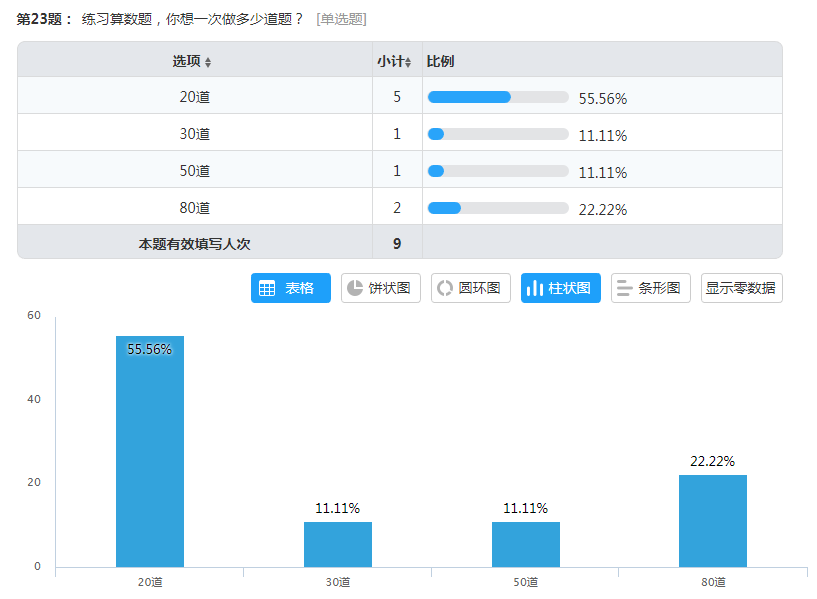Switch to the 表格 view
817x599 pixels.
[291, 288]
